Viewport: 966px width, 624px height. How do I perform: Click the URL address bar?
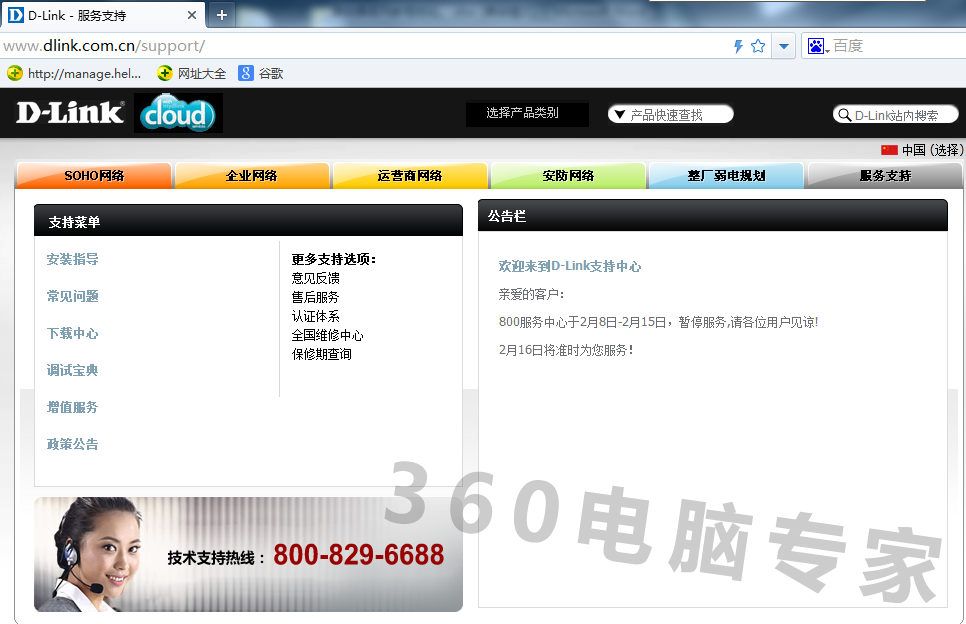363,46
